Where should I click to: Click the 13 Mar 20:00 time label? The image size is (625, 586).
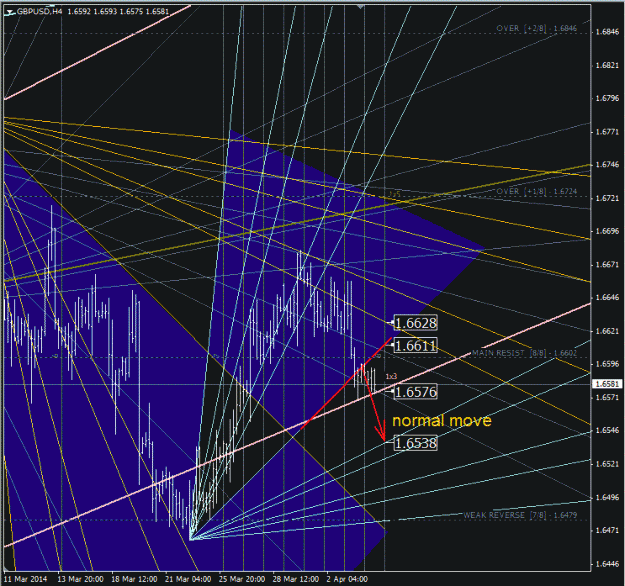(80, 579)
